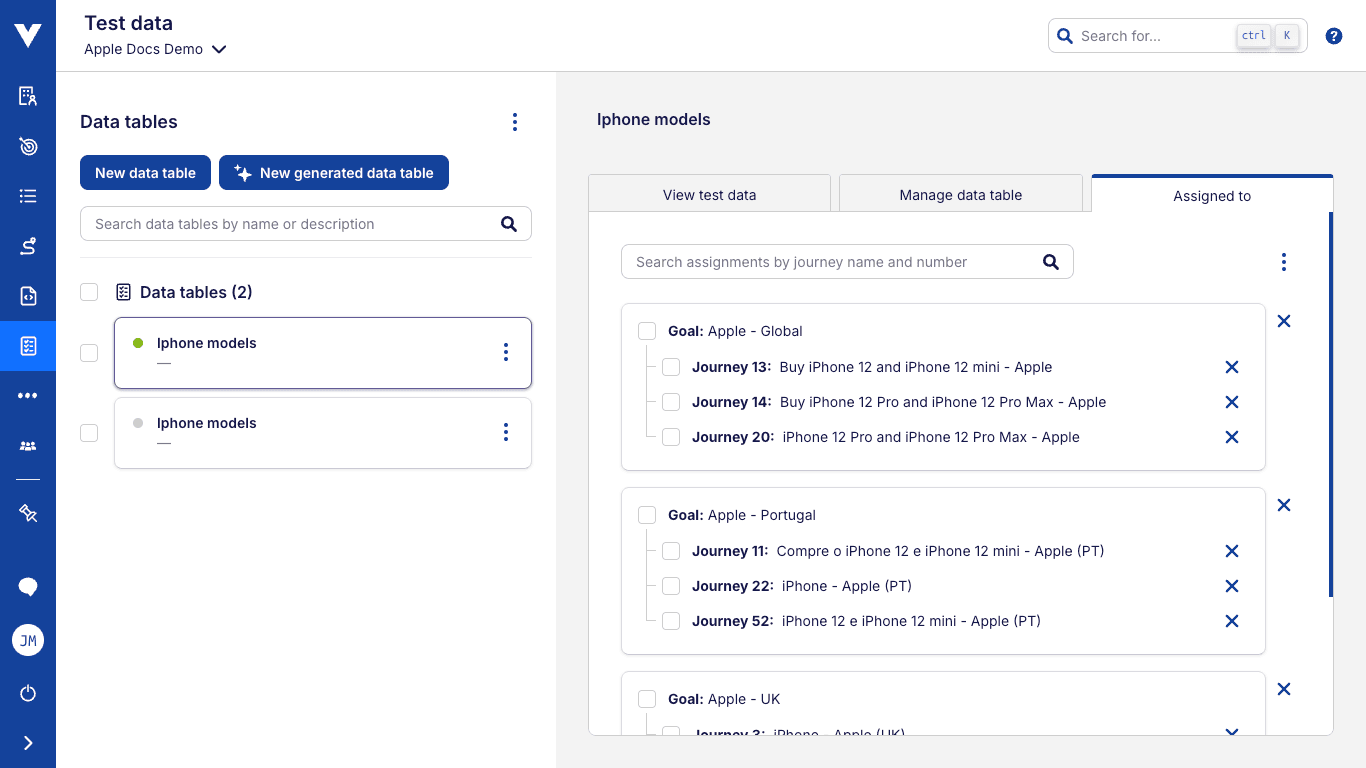Remove Journey 13 assignment with X icon
This screenshot has height=768, width=1366.
pos(1231,367)
